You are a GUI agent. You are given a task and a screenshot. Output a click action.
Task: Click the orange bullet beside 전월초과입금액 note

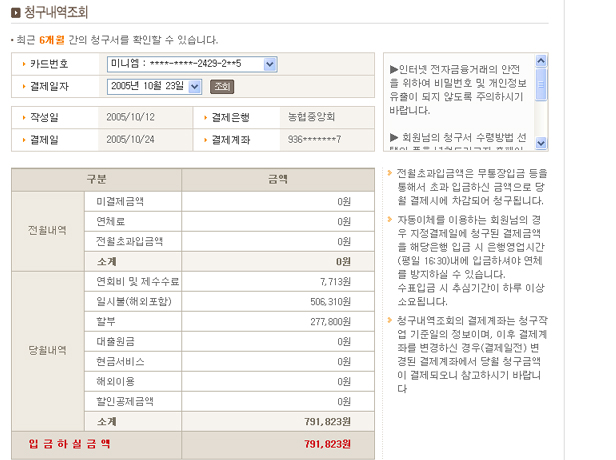click(389, 172)
